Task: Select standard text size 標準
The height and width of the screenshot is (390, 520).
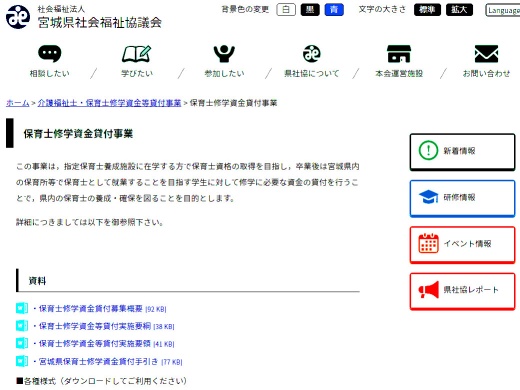Action: [427, 10]
